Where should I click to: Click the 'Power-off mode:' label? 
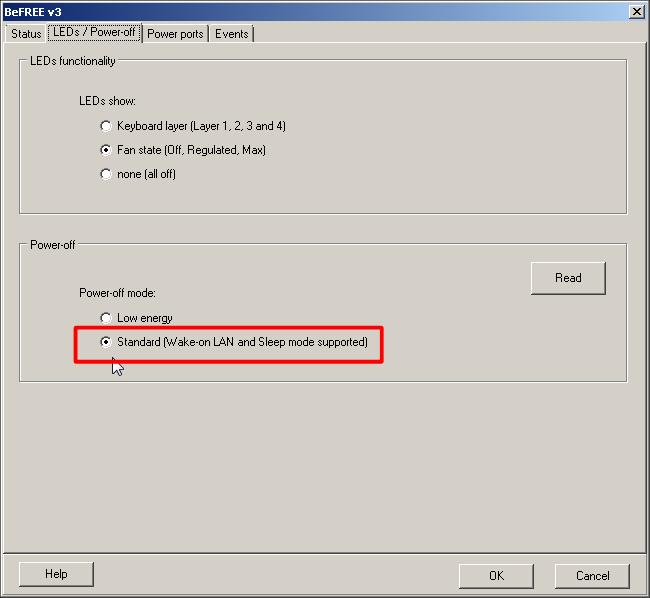pos(117,293)
